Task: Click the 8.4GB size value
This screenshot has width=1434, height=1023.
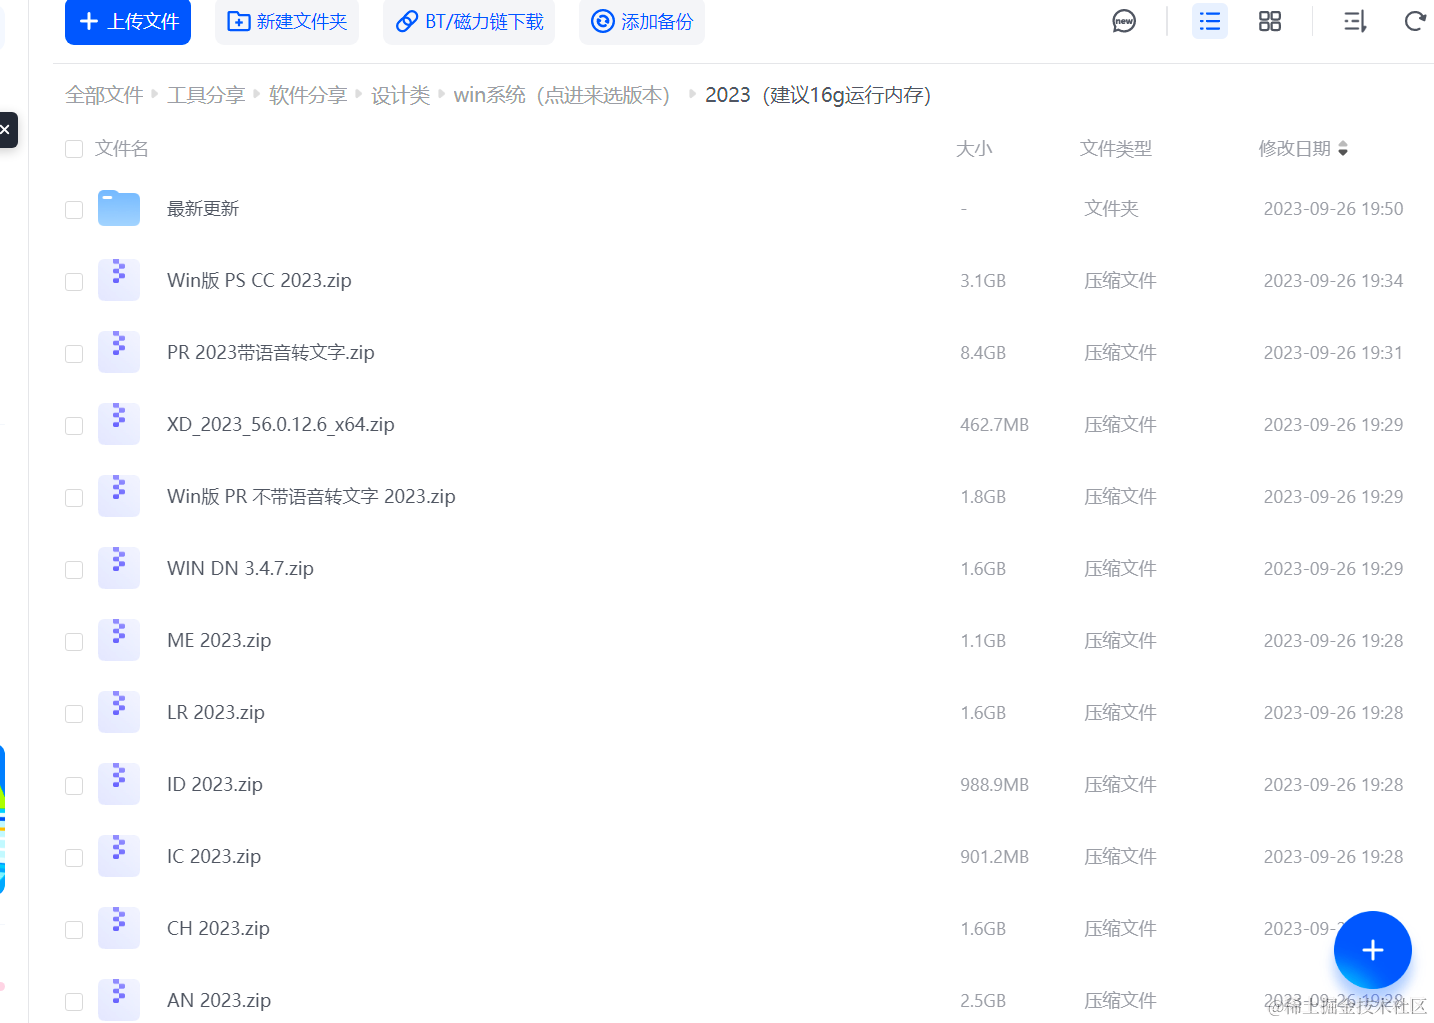Action: (983, 353)
